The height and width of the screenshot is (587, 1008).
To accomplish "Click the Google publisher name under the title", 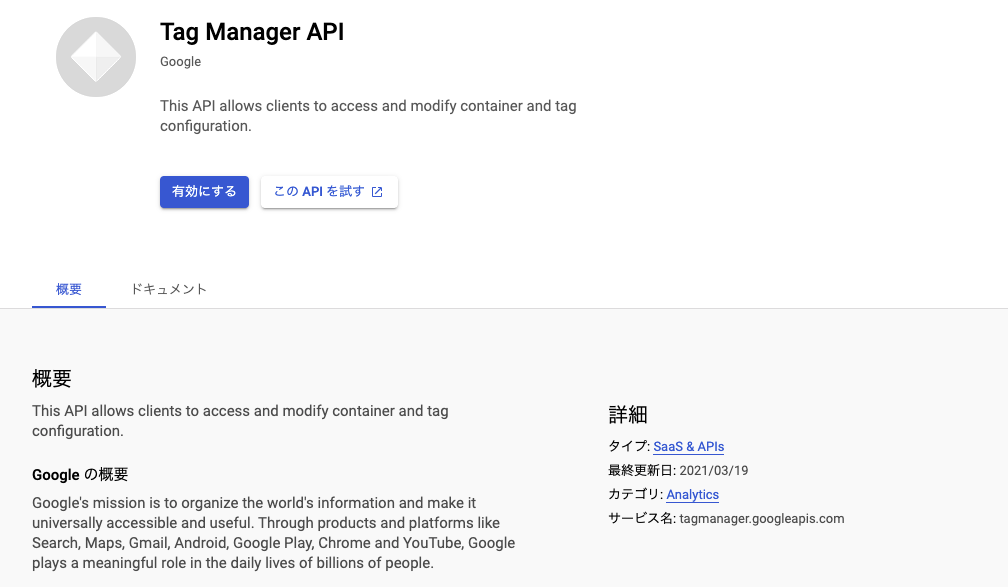I will 180,62.
